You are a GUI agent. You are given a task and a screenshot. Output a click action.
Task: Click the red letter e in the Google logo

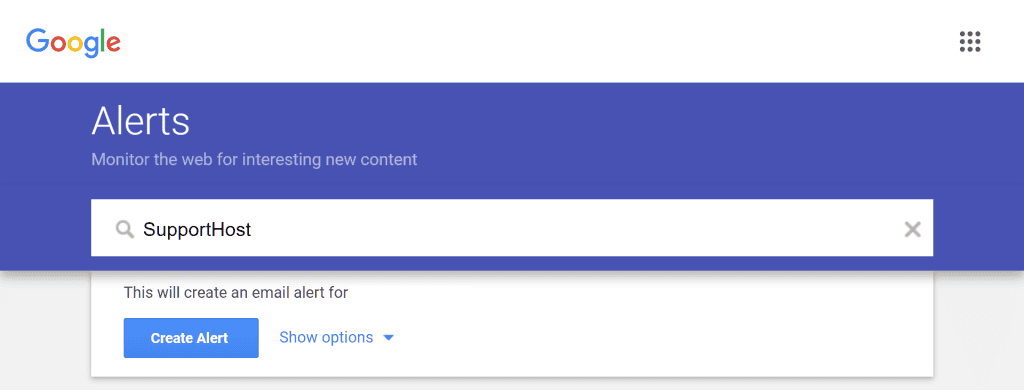tap(113, 44)
